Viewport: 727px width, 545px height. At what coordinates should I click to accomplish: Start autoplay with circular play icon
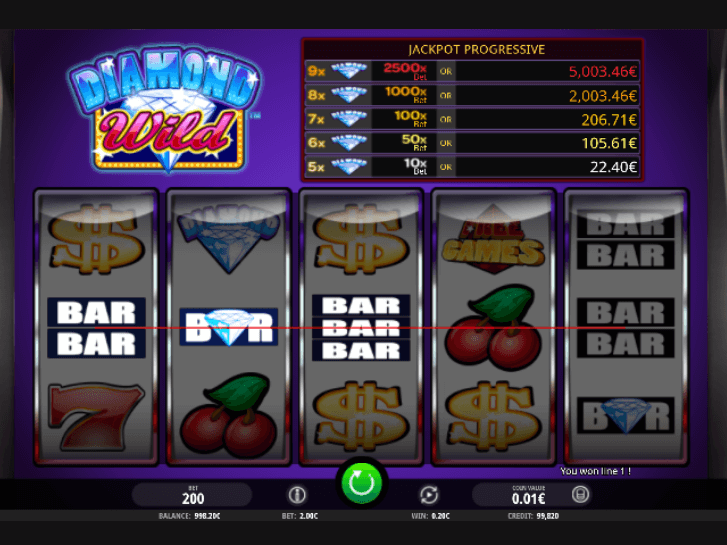click(x=429, y=495)
